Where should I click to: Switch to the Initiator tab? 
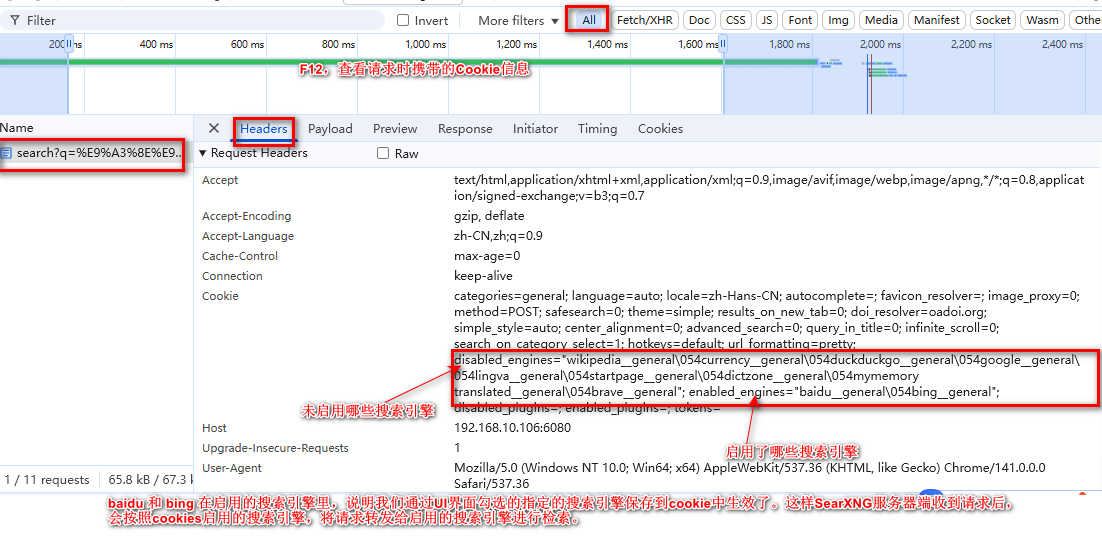coord(536,129)
